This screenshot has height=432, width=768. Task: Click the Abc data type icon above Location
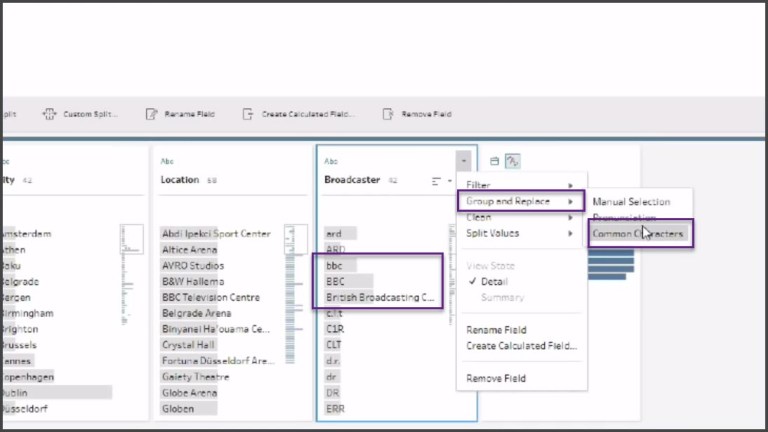pos(167,161)
